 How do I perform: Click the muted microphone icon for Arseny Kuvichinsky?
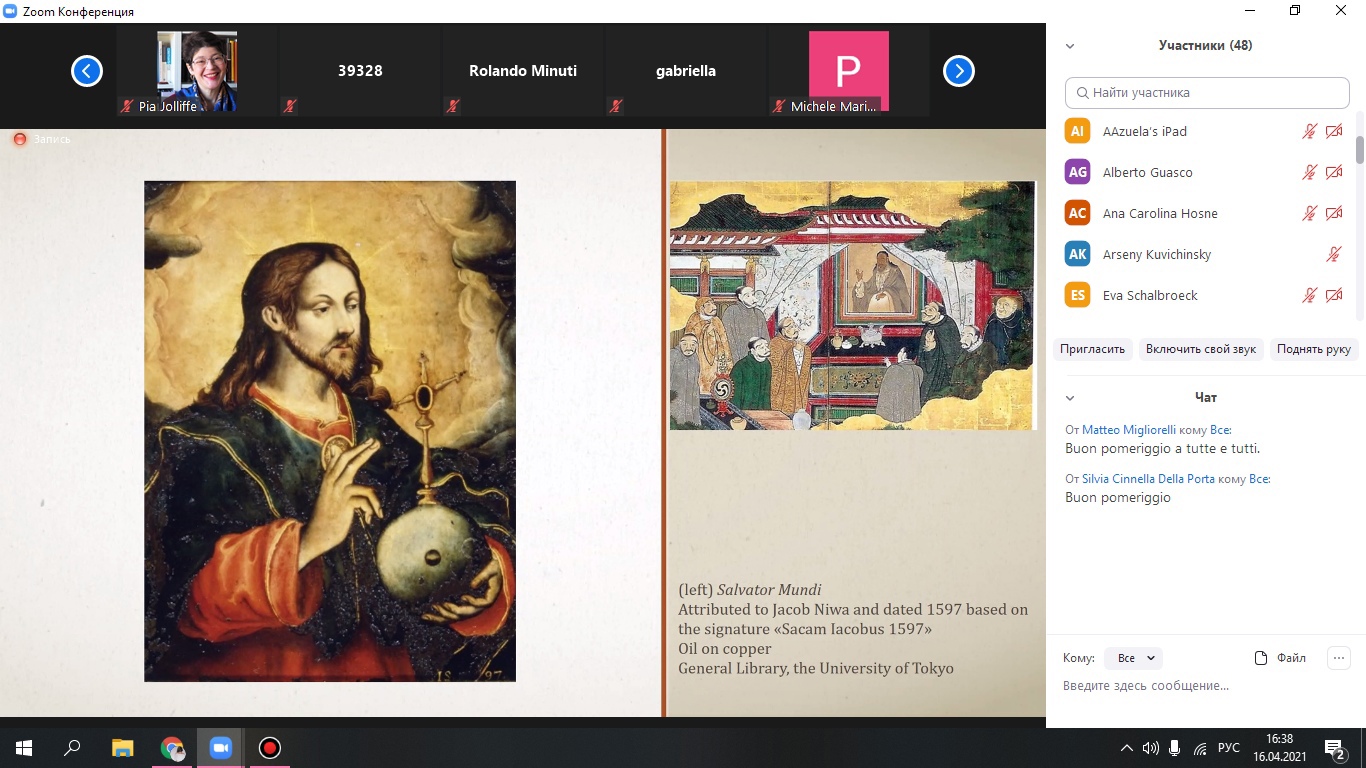point(1333,254)
